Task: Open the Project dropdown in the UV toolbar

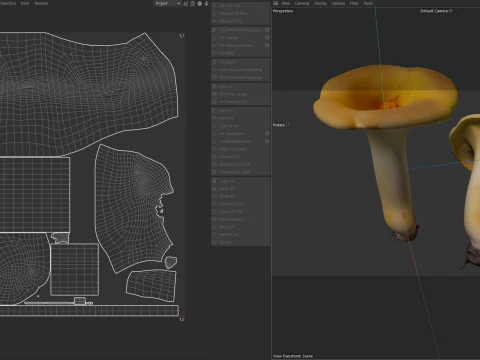Action: coord(168,3)
